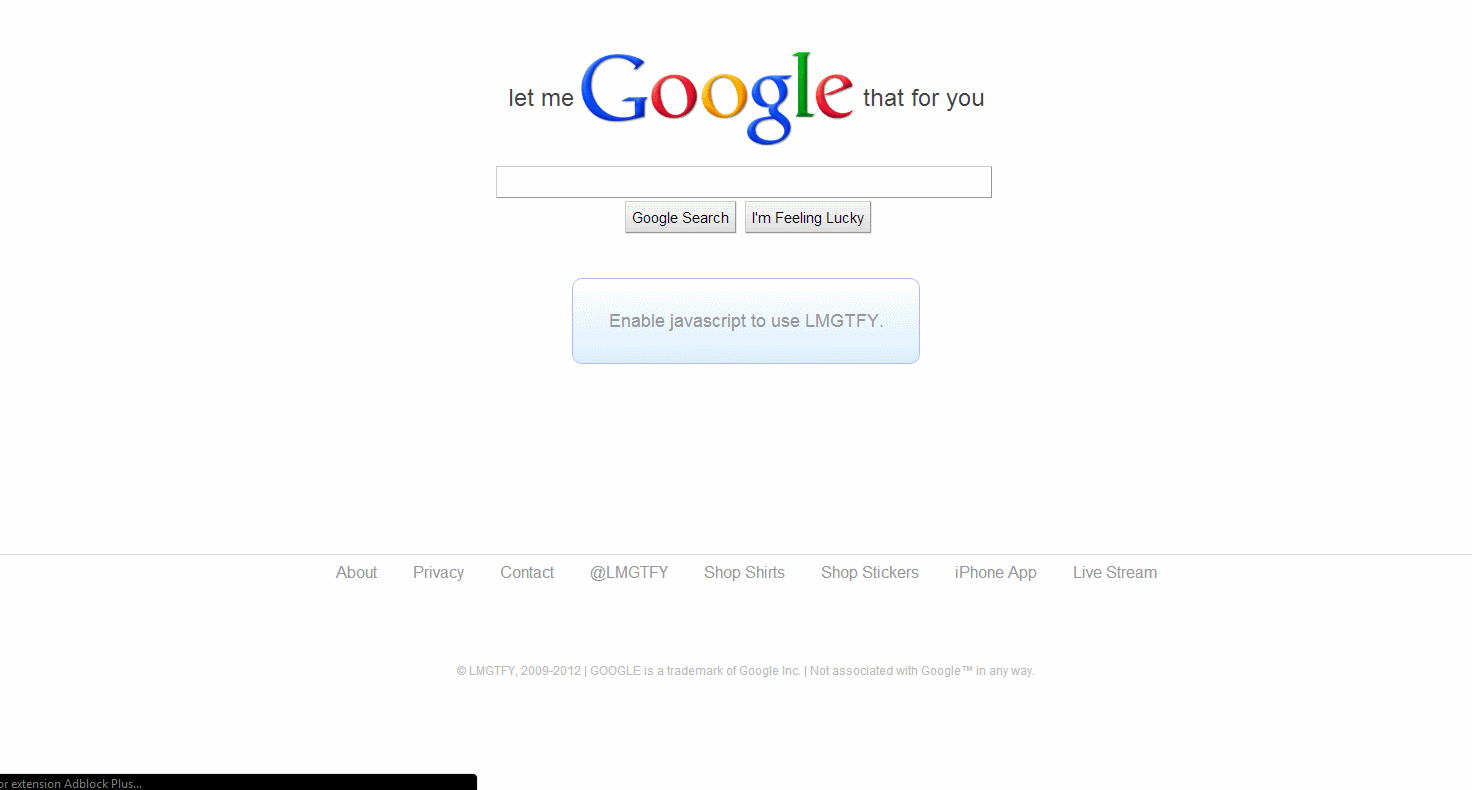Image resolution: width=1472 pixels, height=790 pixels.
Task: Go to Shop Shirts
Action: click(744, 572)
